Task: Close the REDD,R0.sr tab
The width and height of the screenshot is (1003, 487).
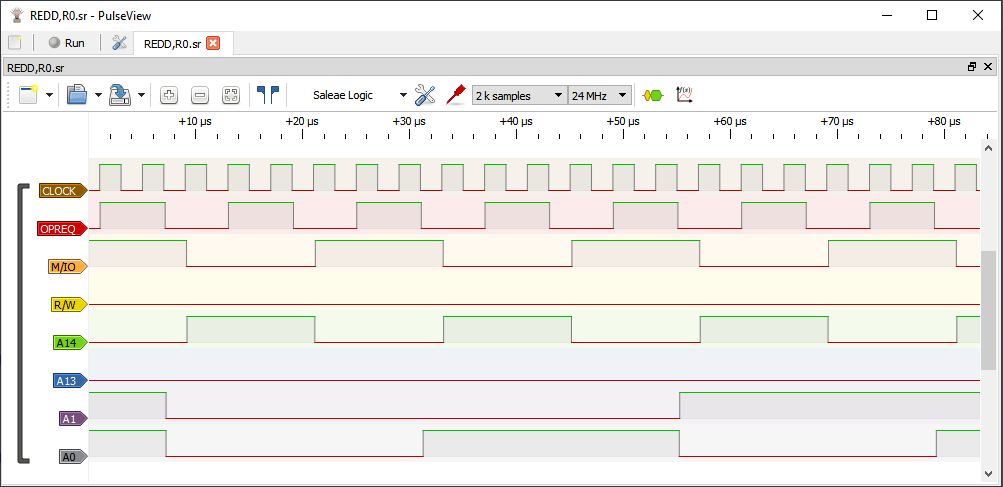Action: click(213, 43)
